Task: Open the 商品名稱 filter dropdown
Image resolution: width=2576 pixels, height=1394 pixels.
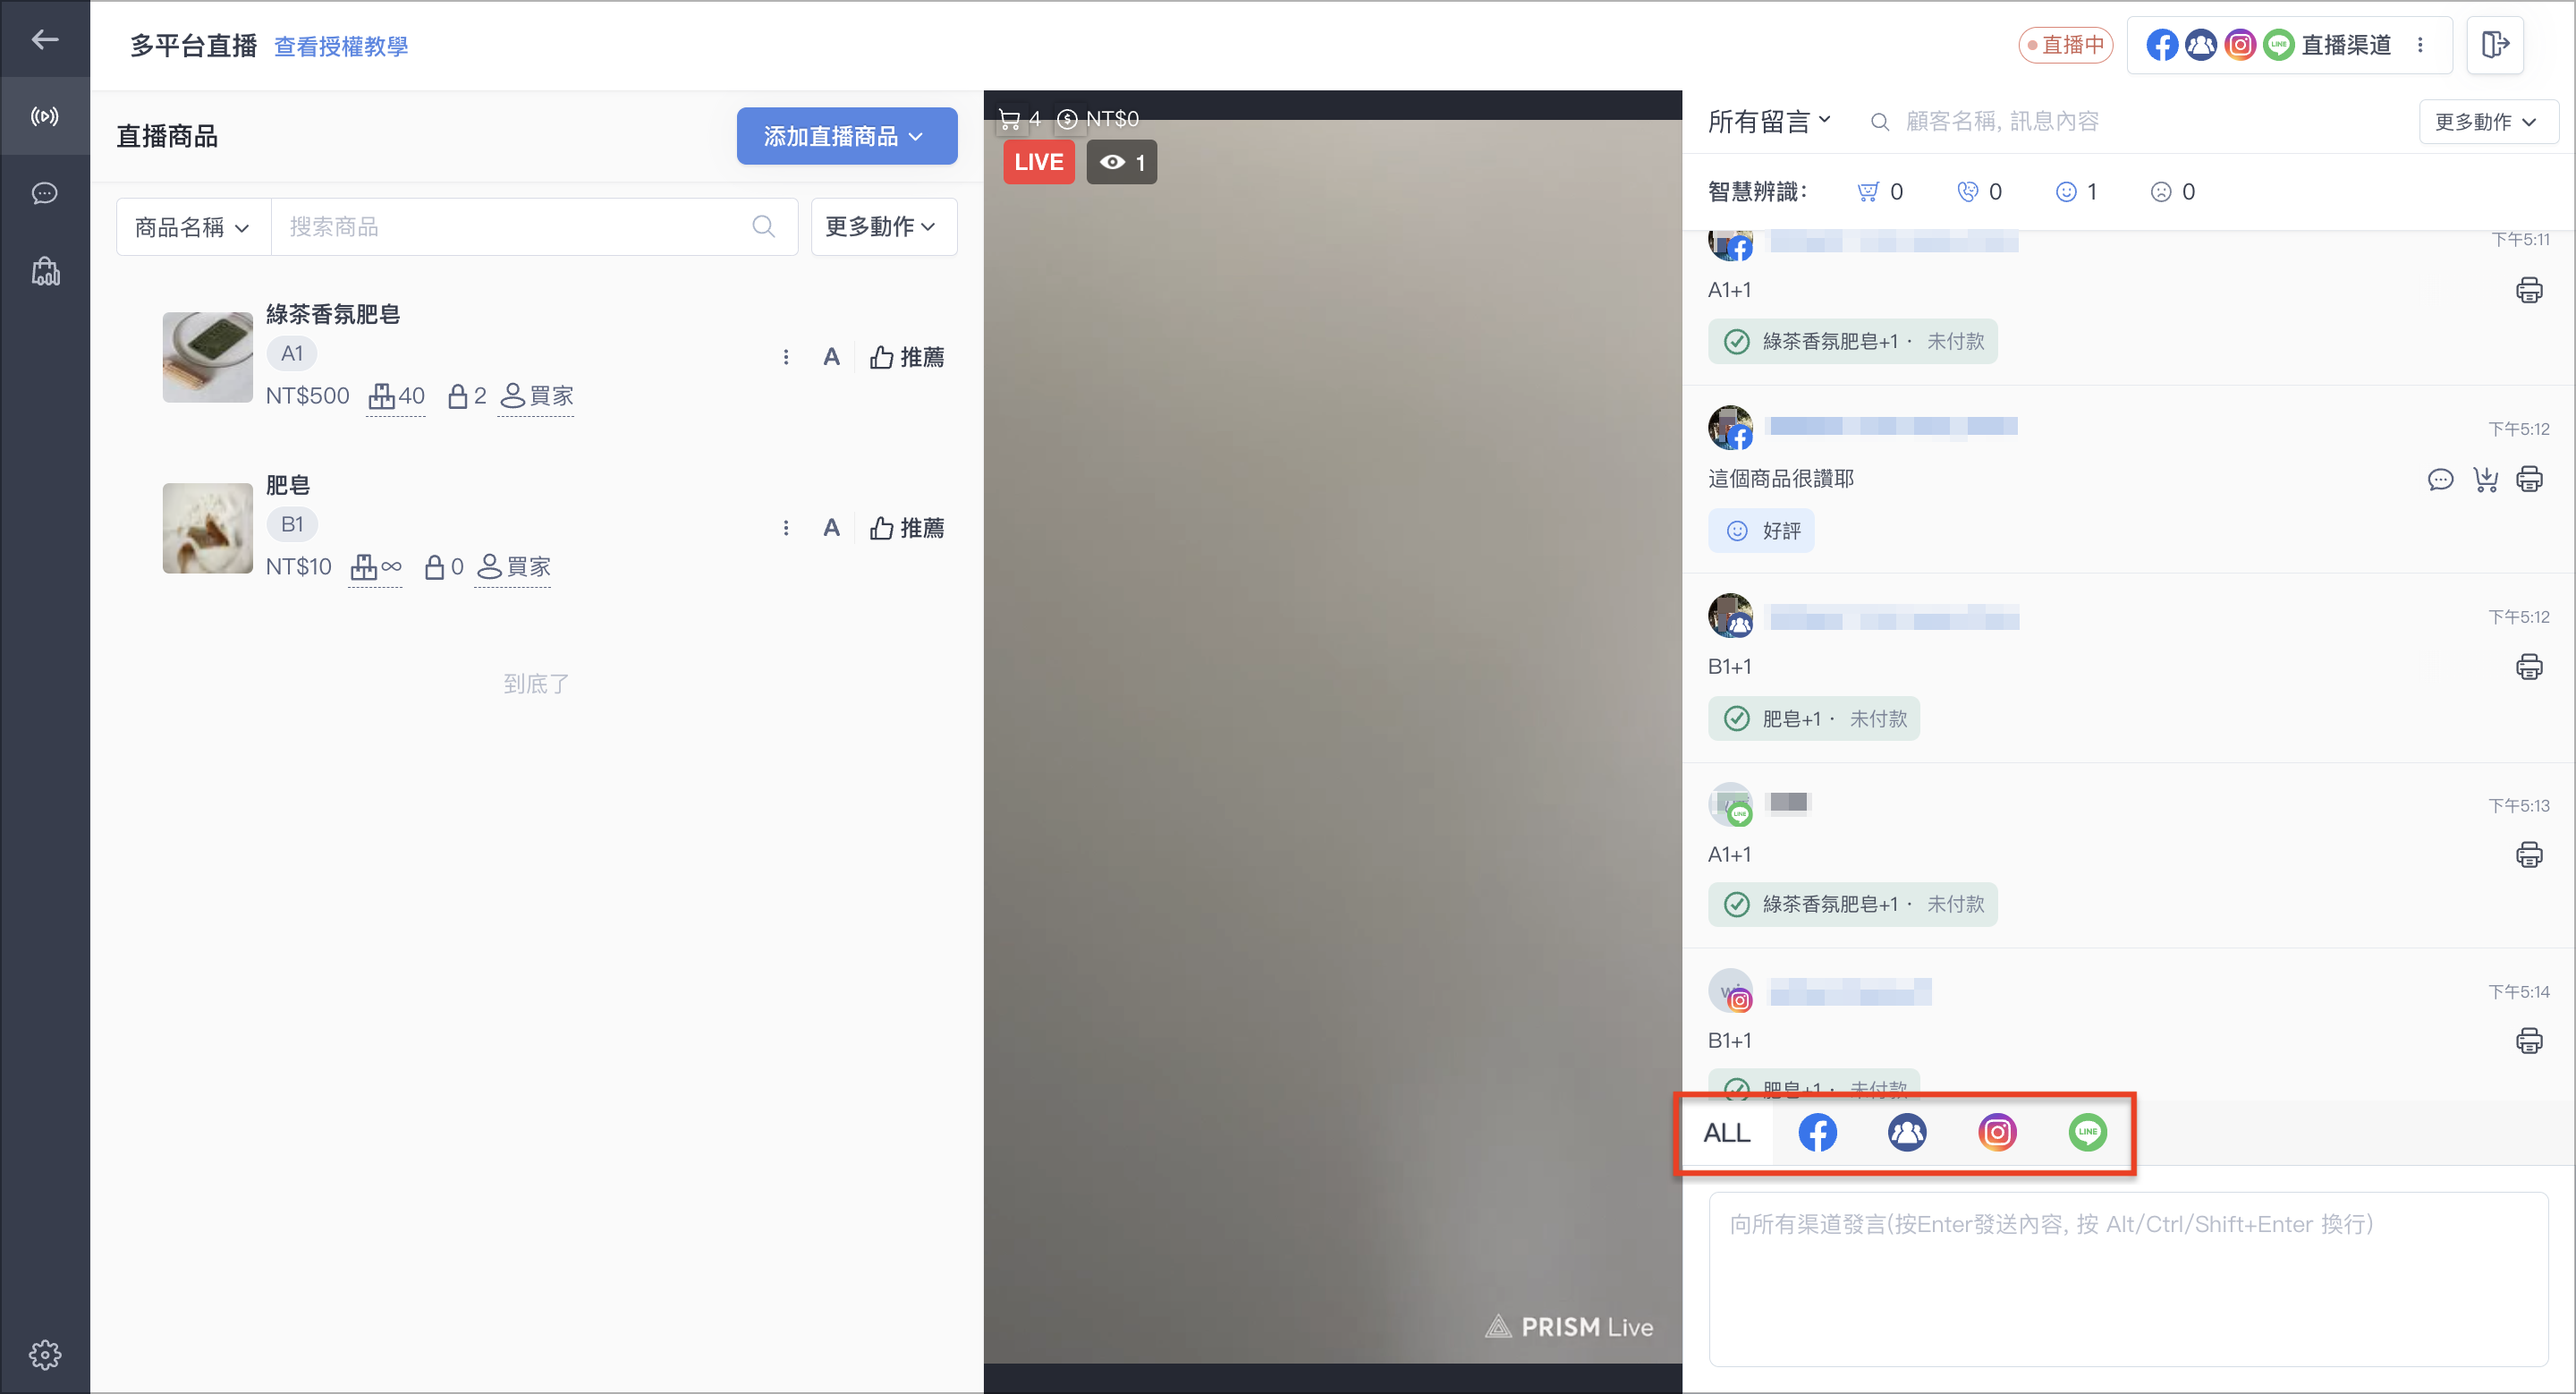Action: coord(193,227)
